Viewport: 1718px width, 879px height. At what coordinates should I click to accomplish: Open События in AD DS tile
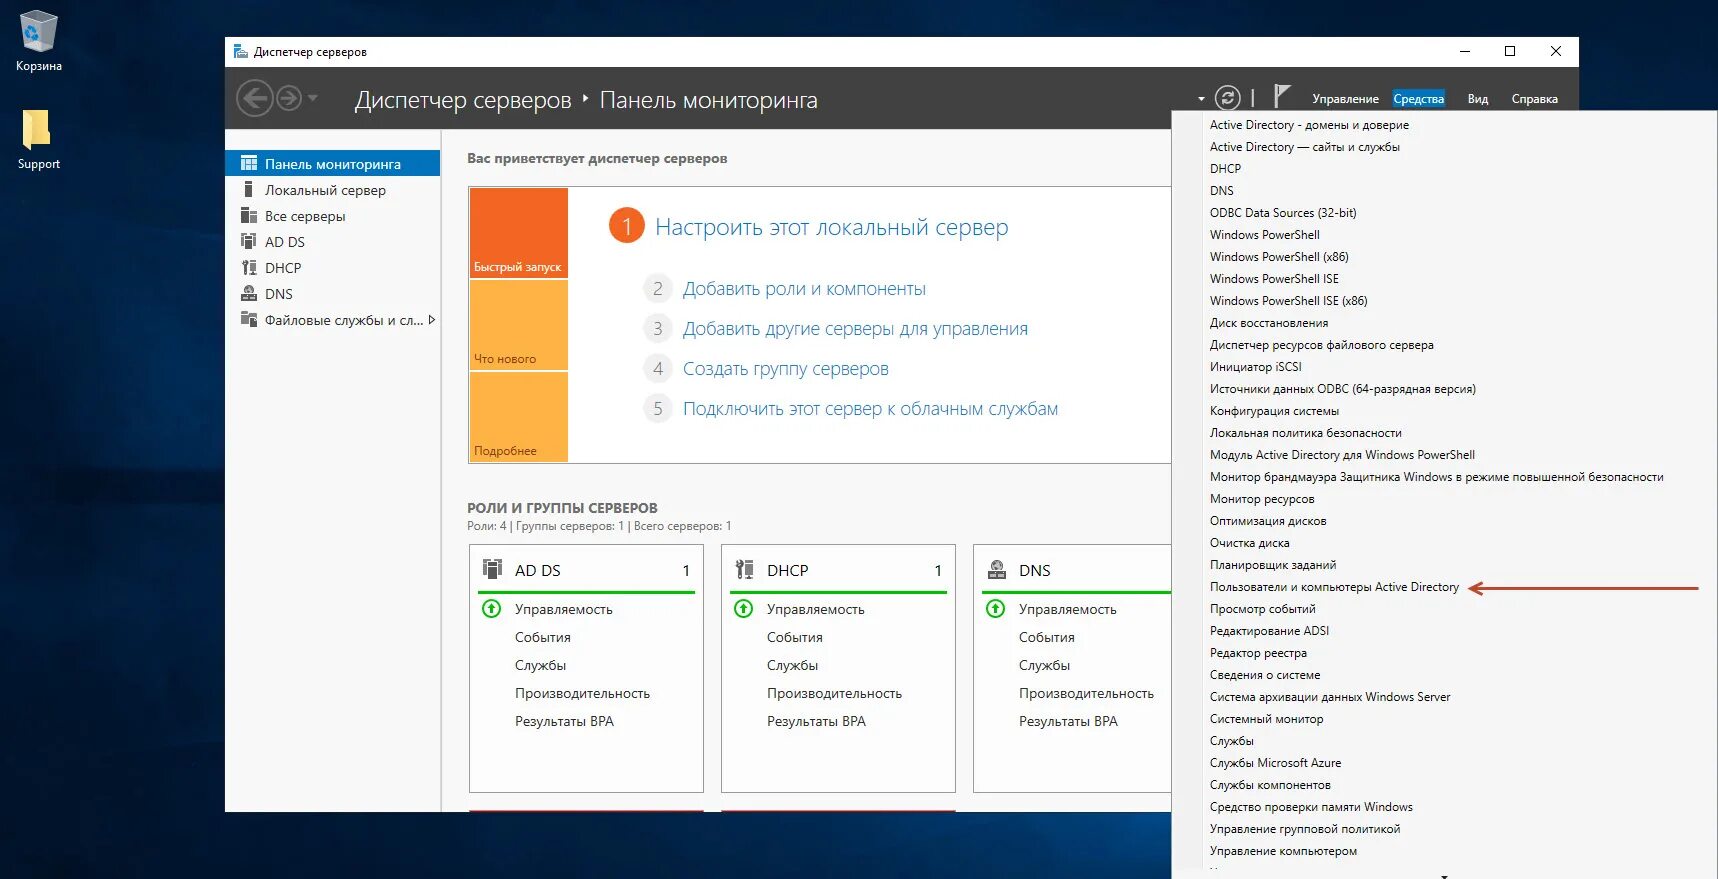click(x=543, y=637)
